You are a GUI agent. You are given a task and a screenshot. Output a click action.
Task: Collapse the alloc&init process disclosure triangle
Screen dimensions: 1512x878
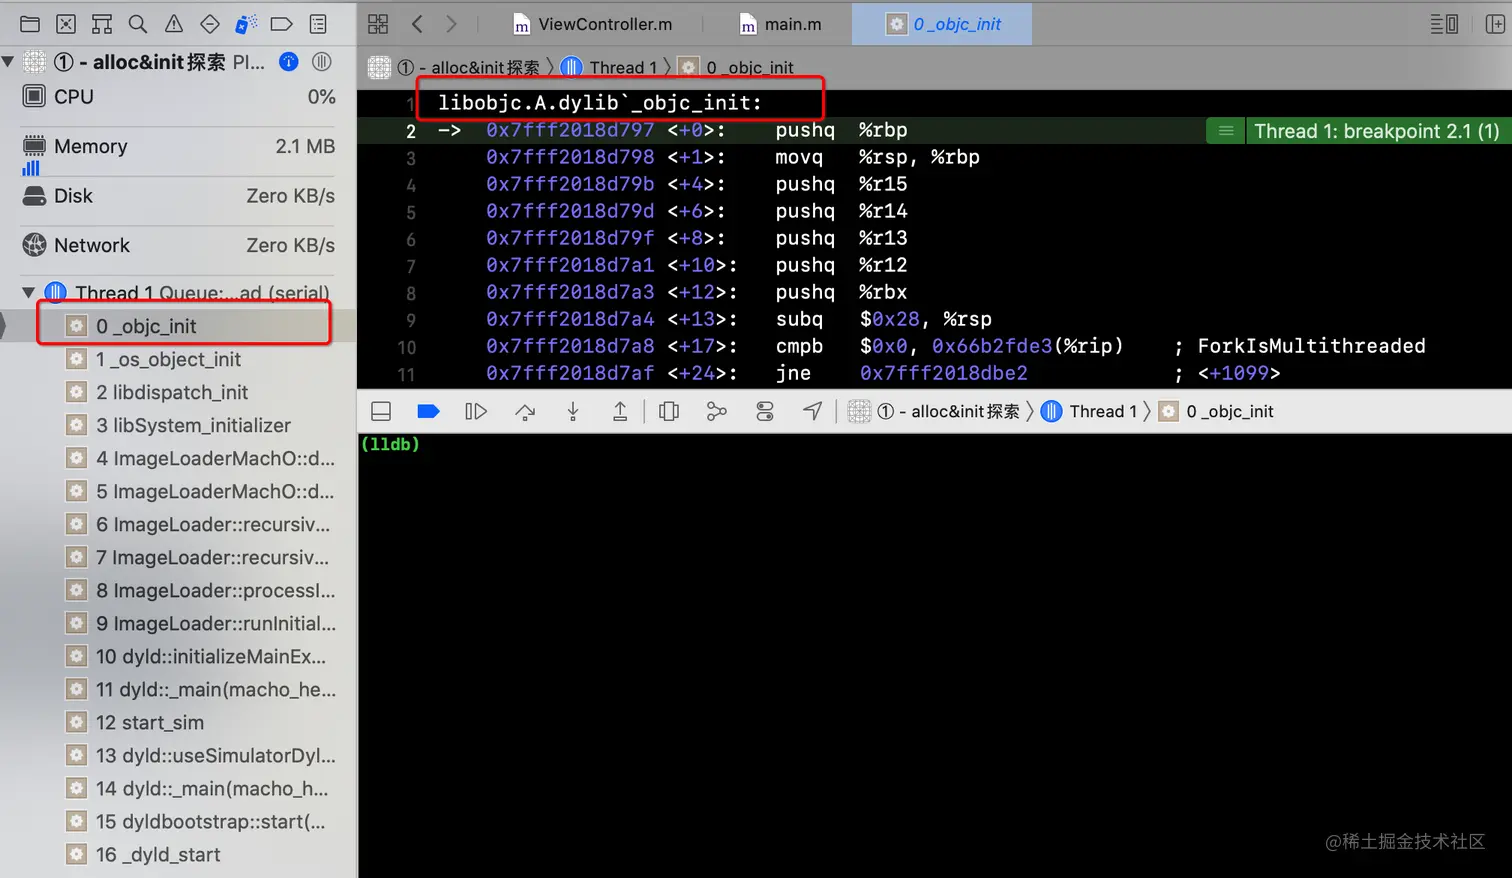tap(8, 62)
